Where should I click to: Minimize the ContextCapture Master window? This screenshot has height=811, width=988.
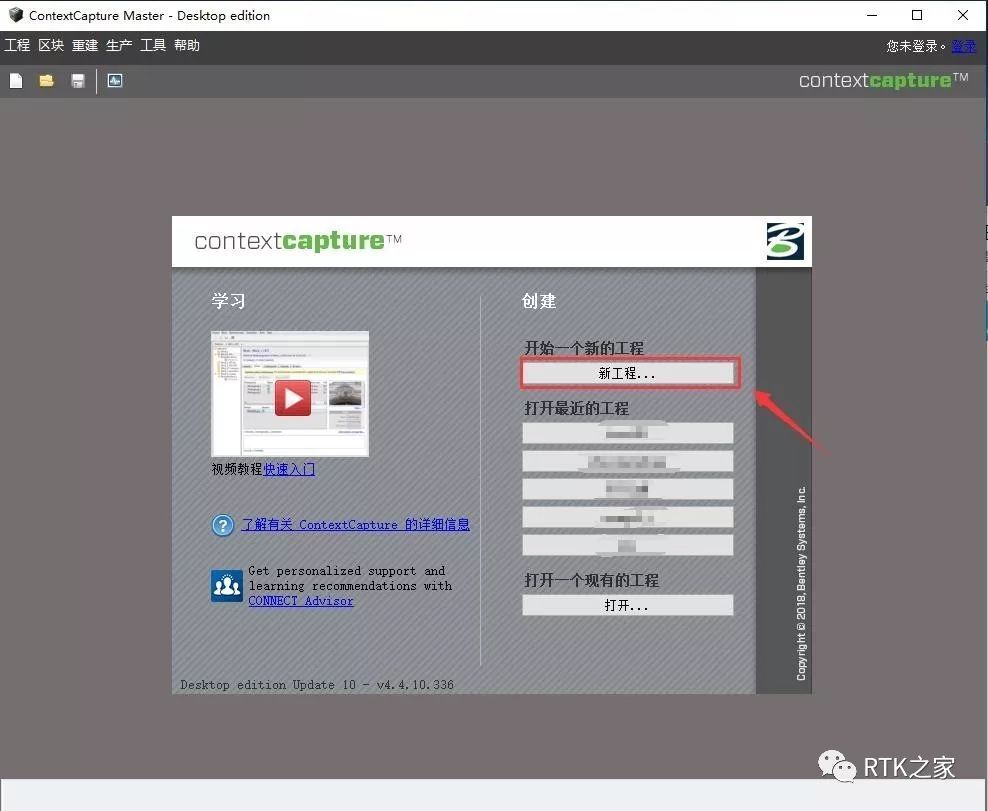click(x=872, y=15)
